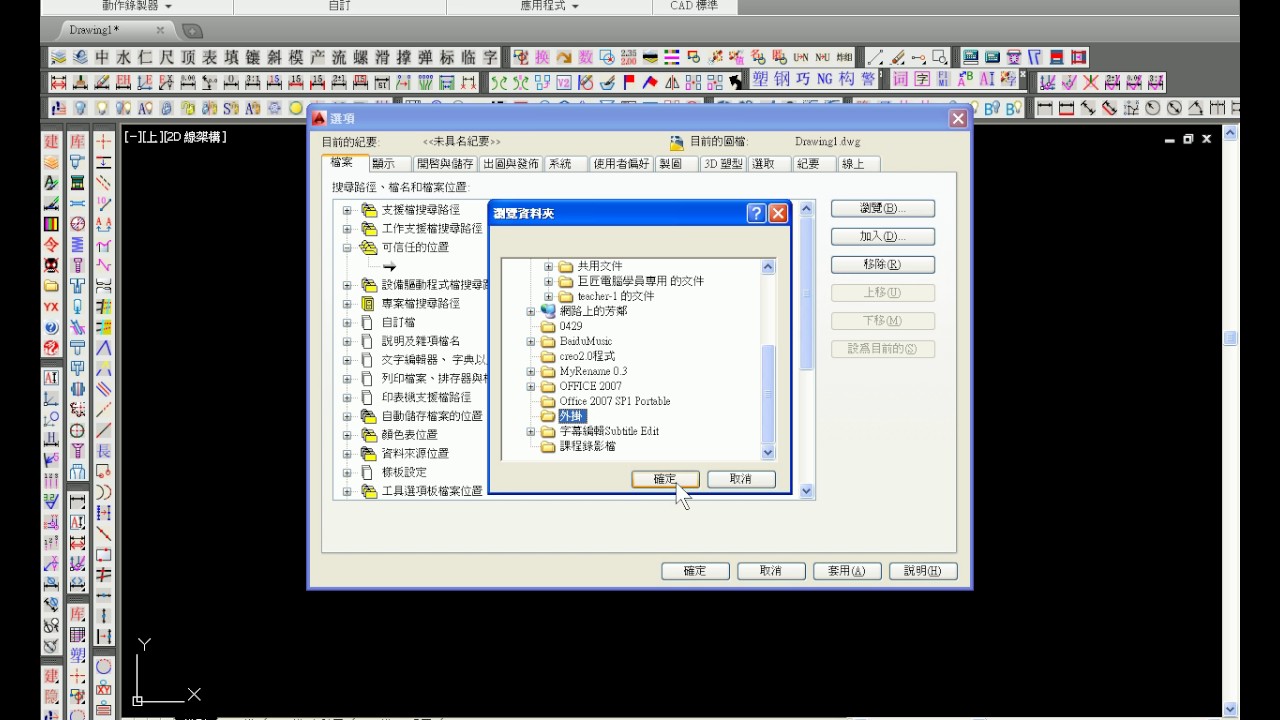Expand the 自訂檔 tree node
The height and width of the screenshot is (720, 1280).
[x=347, y=322]
